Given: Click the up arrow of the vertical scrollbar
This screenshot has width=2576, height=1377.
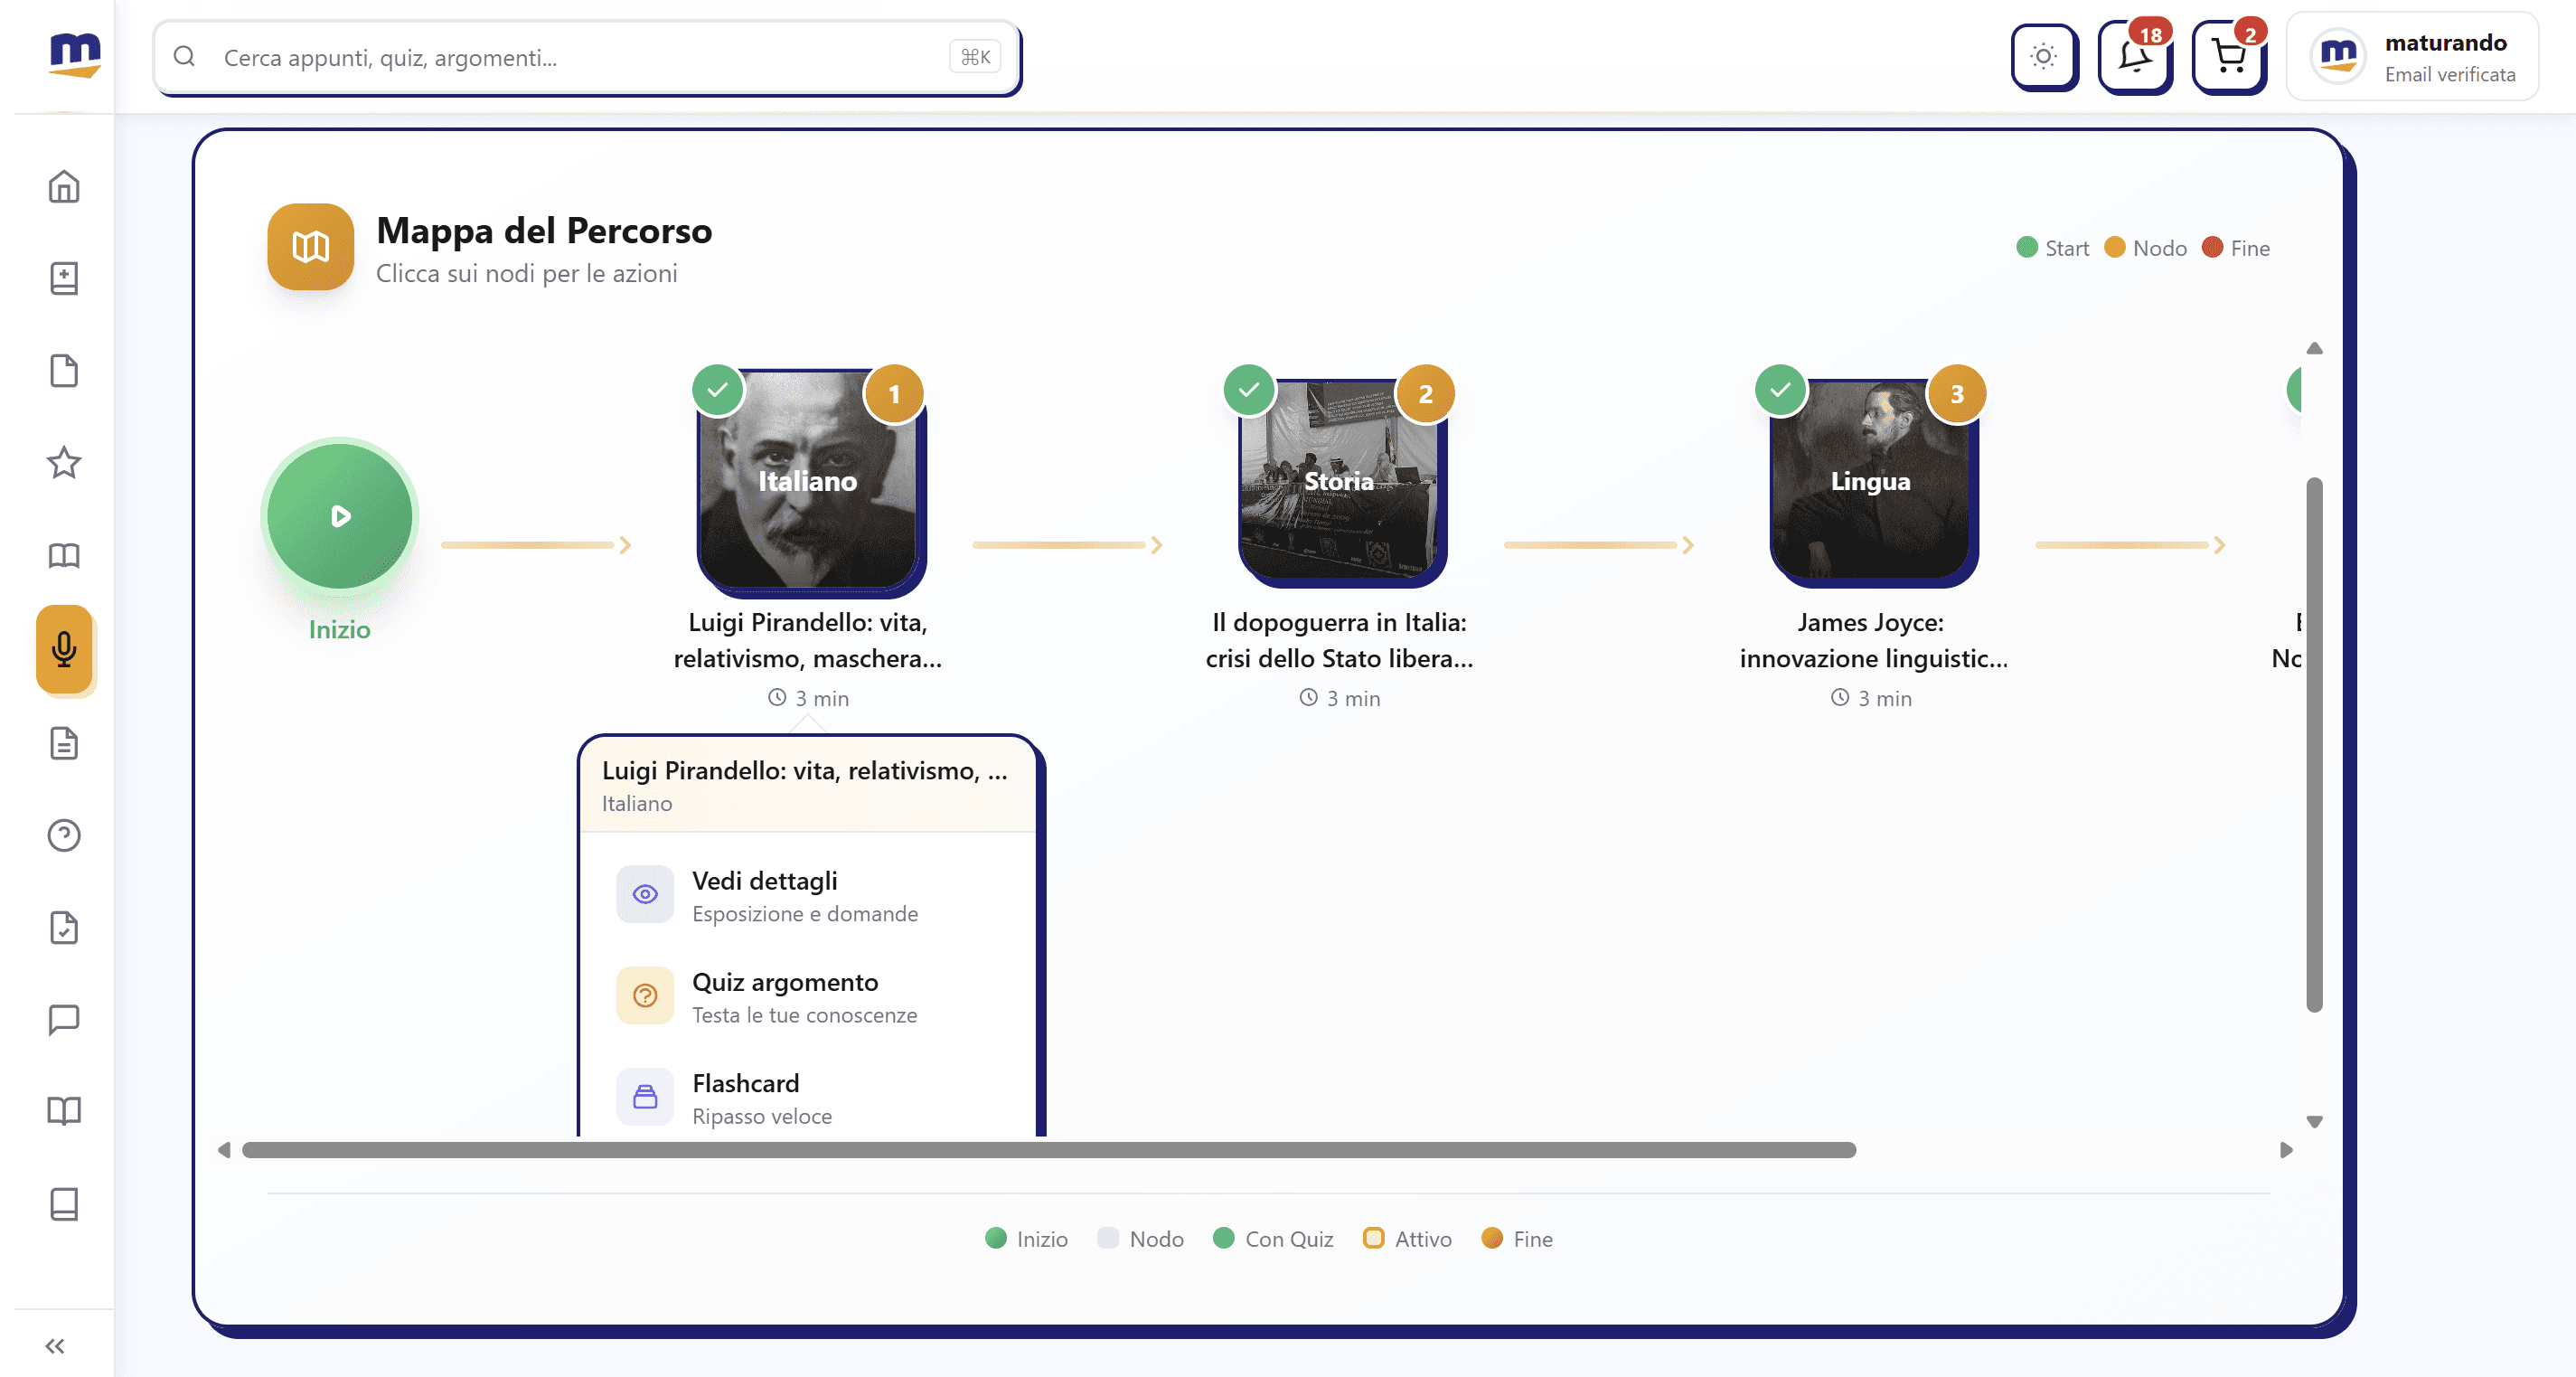Looking at the screenshot, I should (x=2314, y=348).
